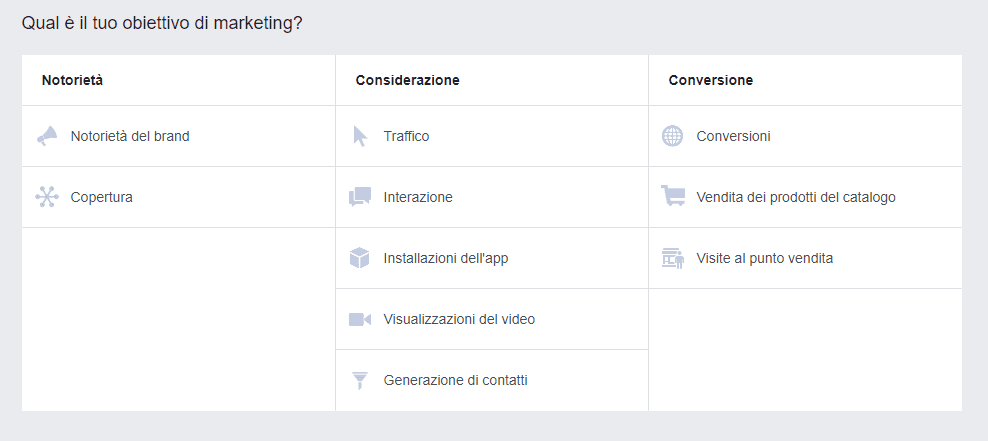Click the cursor arrow icon for Traffico

360,136
